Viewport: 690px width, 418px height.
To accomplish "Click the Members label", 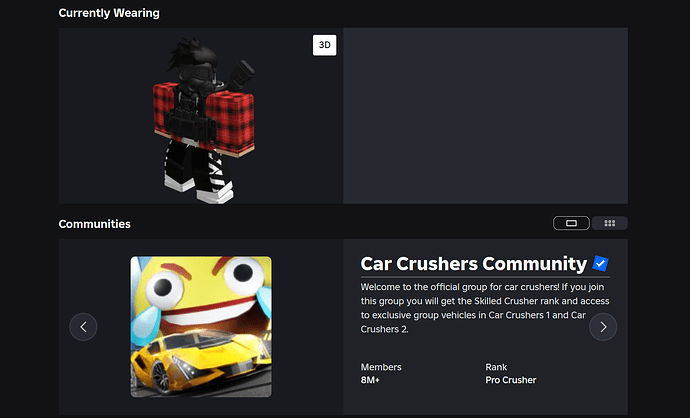I will click(381, 367).
